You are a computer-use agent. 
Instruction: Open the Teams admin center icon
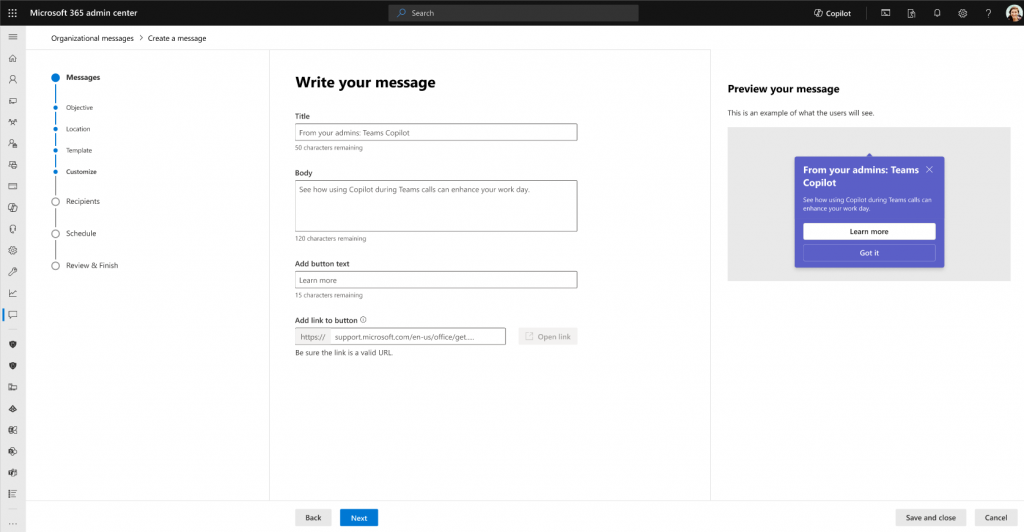click(12, 473)
